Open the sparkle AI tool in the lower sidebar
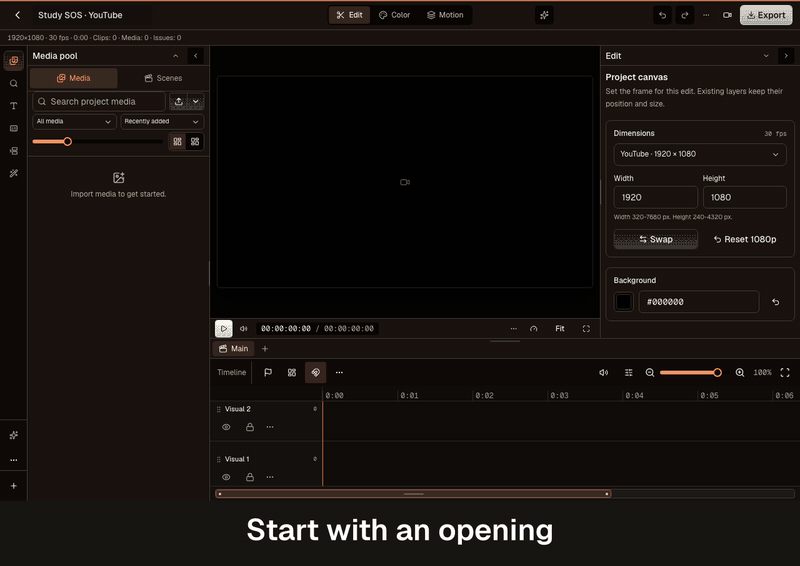The image size is (800, 566). coord(14,435)
